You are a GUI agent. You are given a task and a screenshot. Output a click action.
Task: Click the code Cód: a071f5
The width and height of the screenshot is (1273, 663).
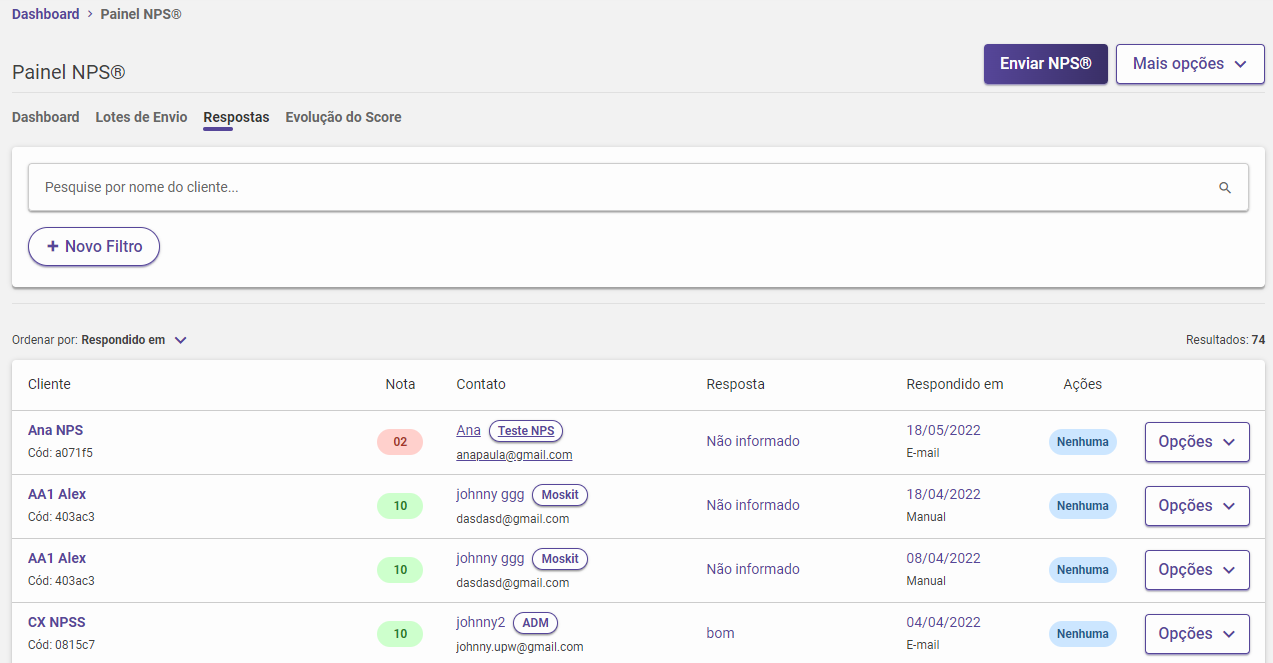coord(60,453)
